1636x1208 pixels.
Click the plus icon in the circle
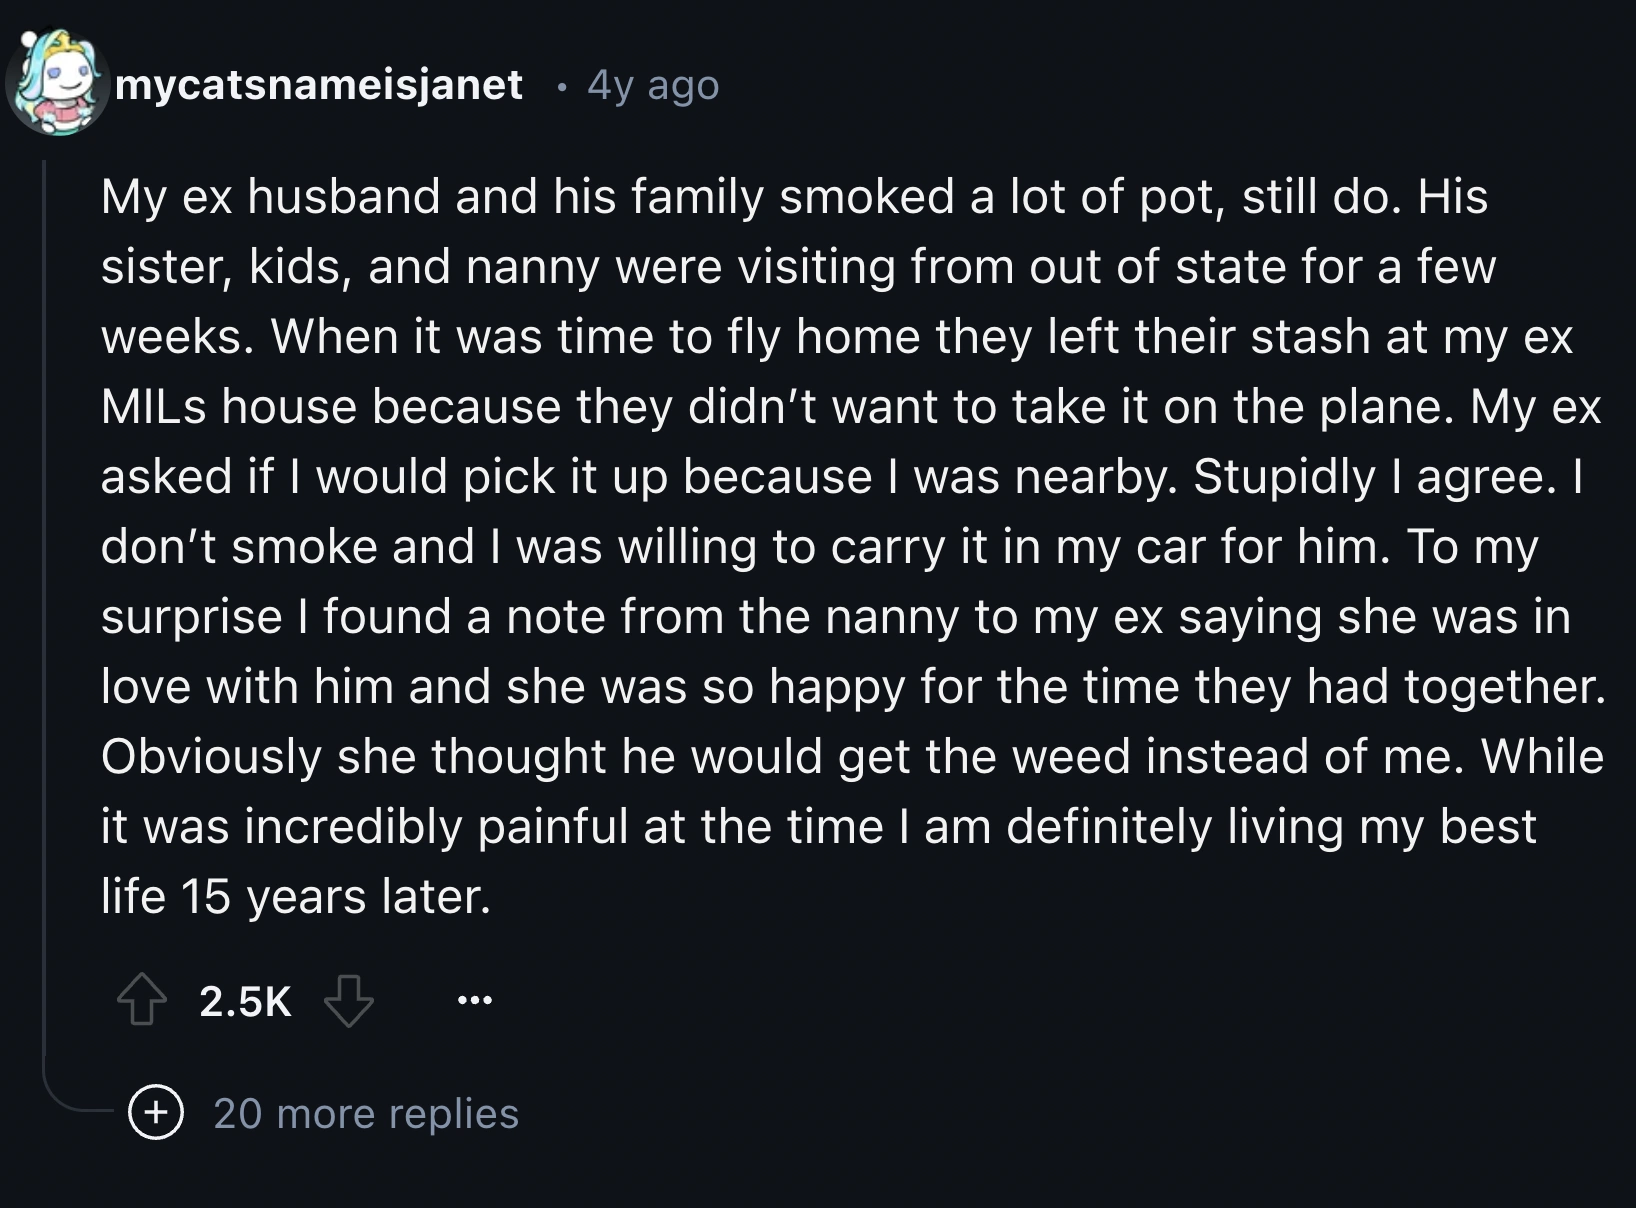pyautogui.click(x=155, y=1113)
